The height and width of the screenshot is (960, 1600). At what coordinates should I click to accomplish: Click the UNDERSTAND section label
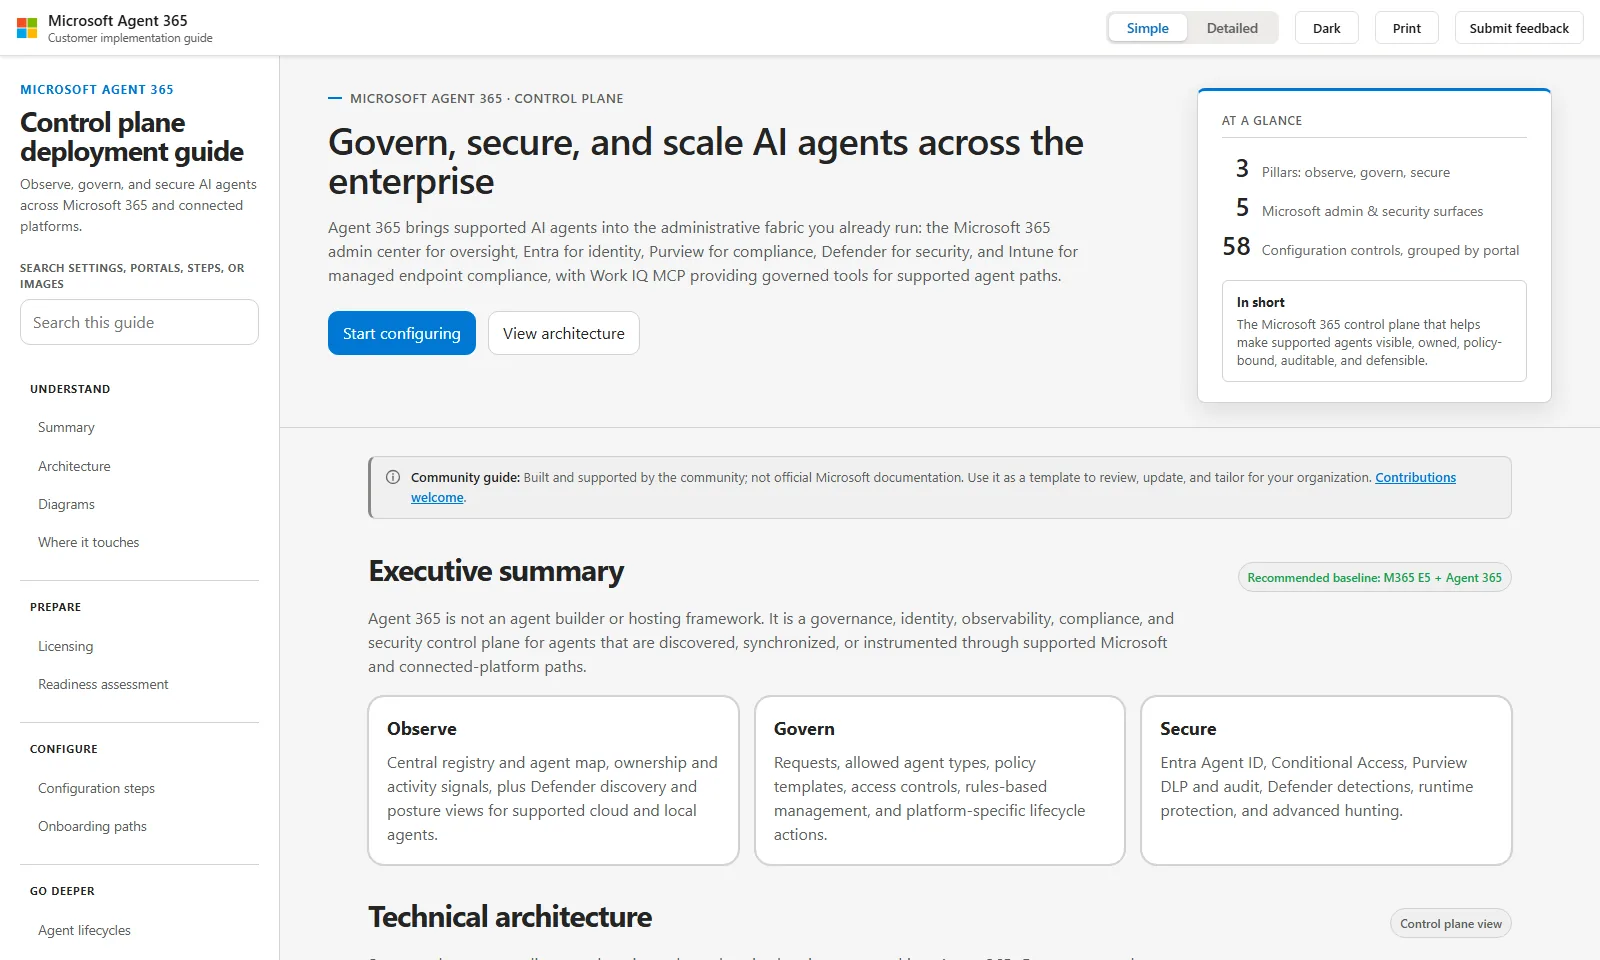pos(70,389)
